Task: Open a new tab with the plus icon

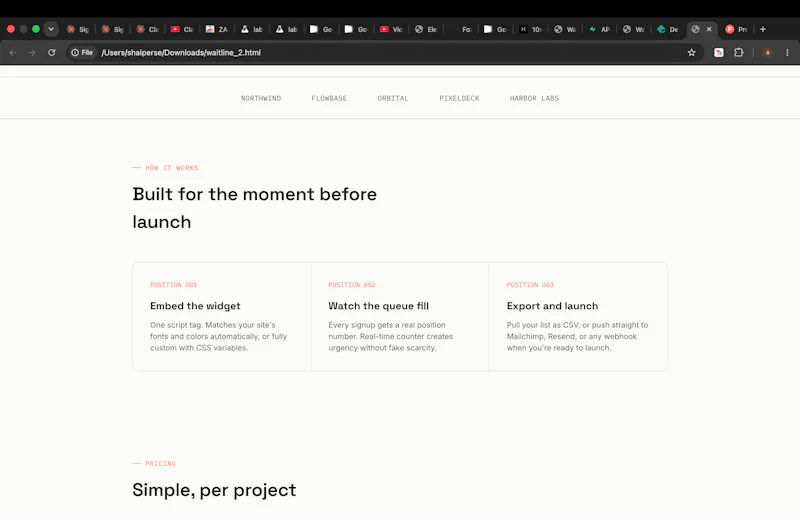Action: click(x=763, y=29)
